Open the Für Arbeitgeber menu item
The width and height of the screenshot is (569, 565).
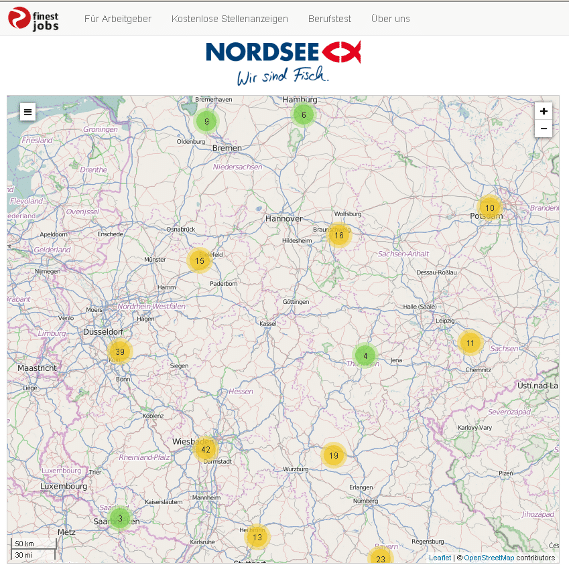coord(118,19)
